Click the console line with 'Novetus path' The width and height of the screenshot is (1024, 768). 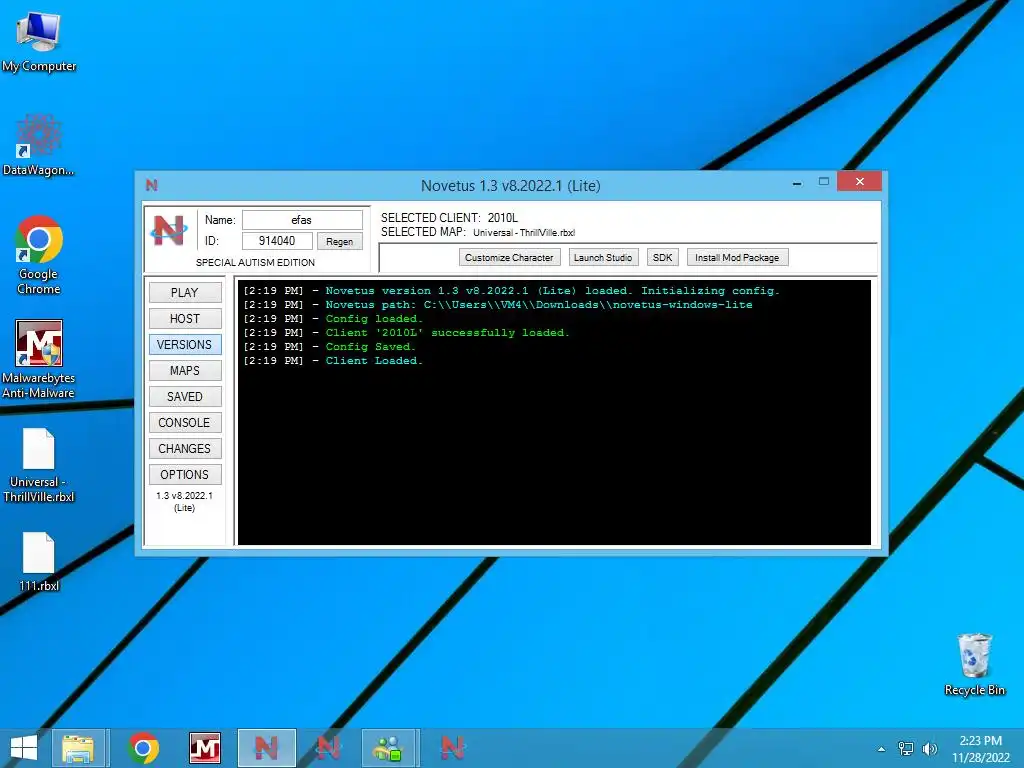point(498,305)
